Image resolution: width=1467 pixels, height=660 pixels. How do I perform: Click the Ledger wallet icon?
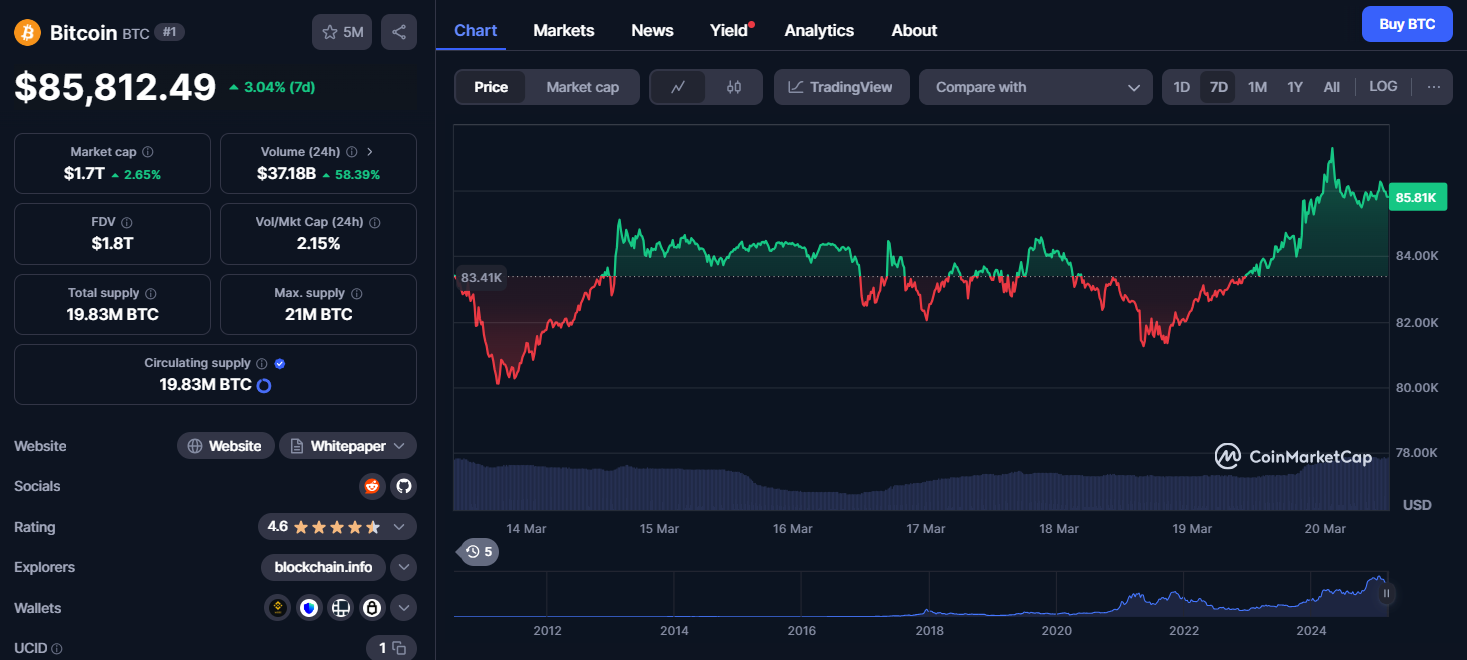pos(341,607)
